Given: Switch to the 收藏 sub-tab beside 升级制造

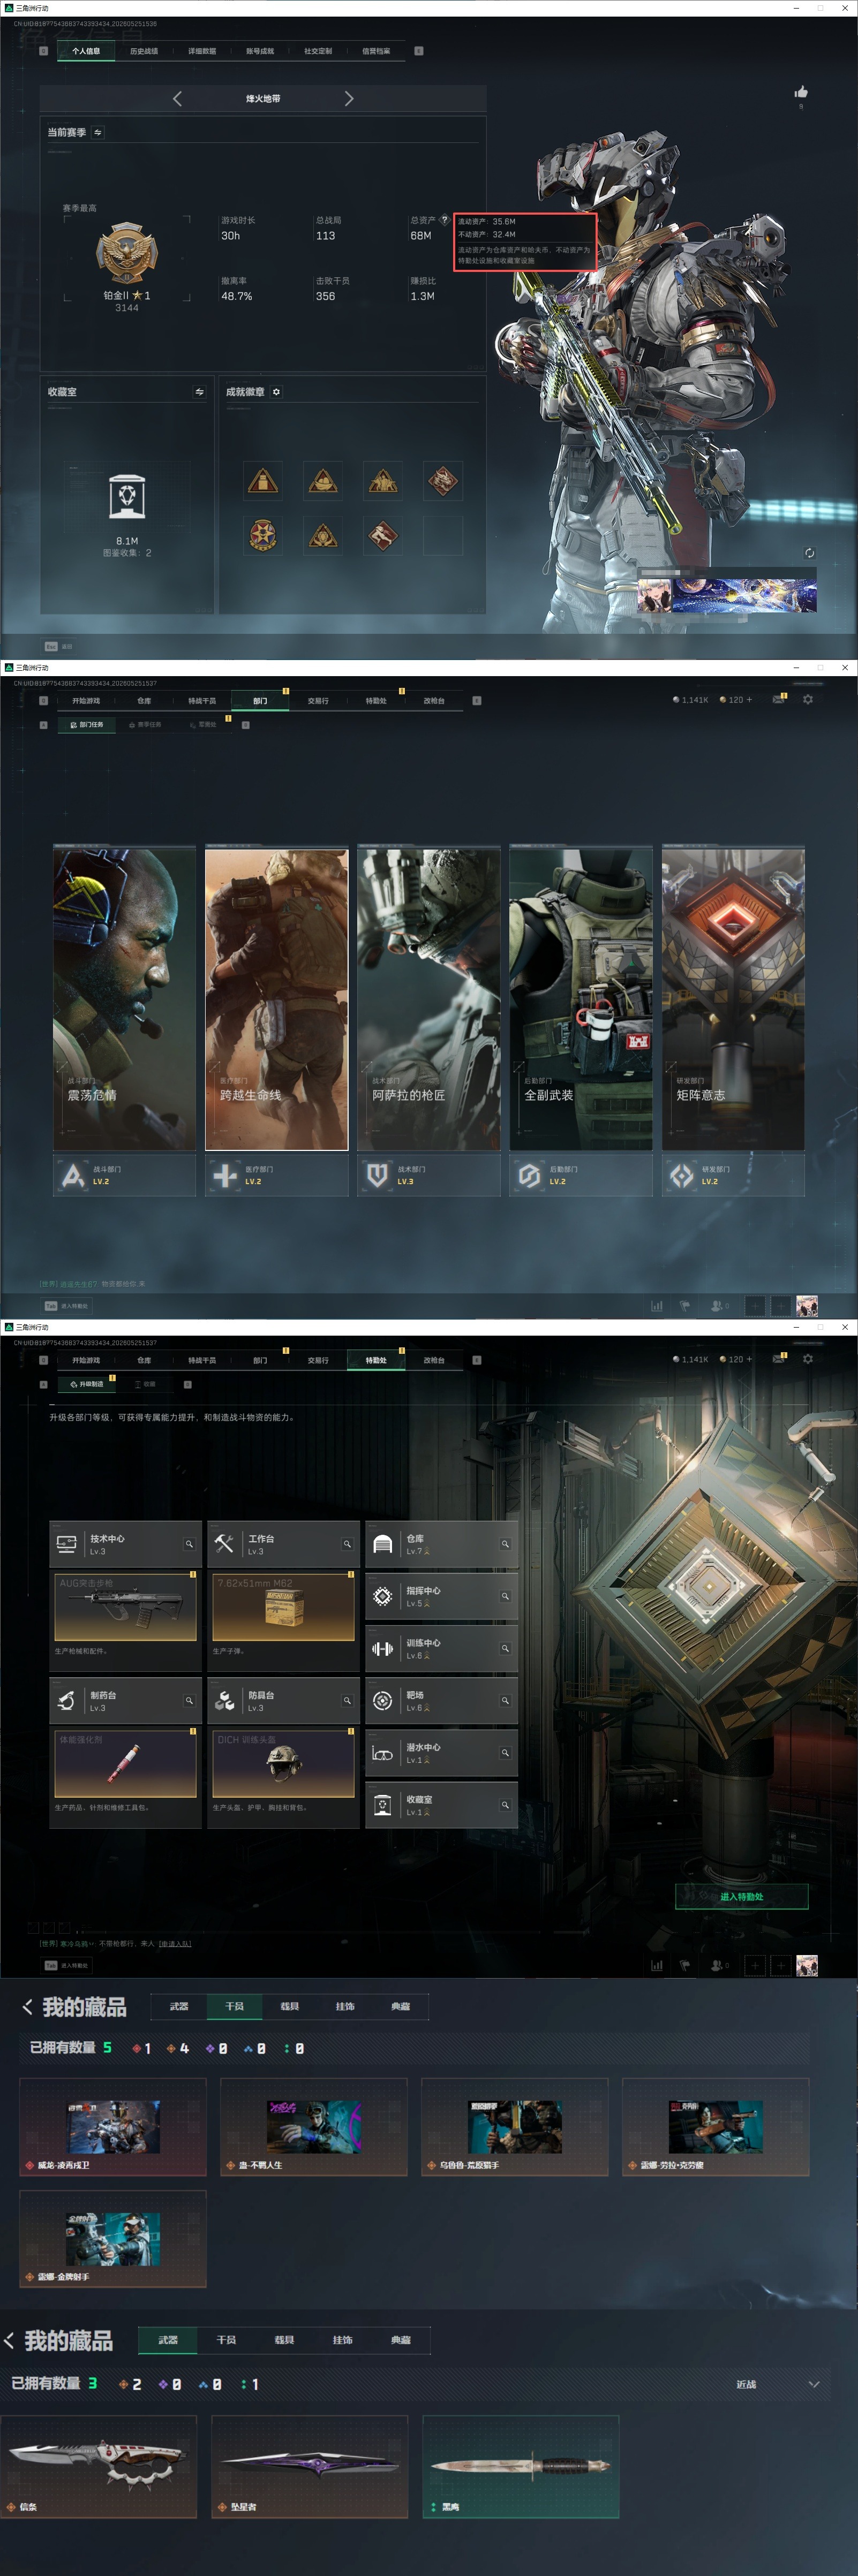Looking at the screenshot, I should tap(146, 1384).
